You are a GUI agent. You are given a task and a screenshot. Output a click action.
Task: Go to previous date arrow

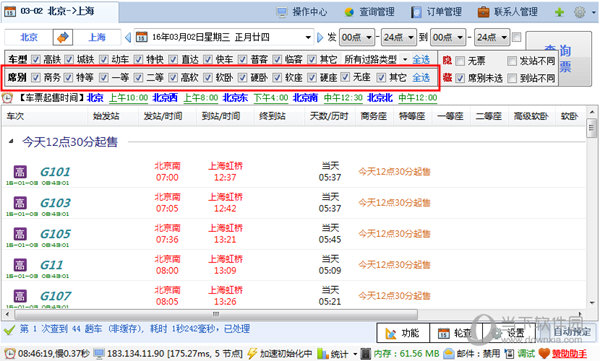pos(128,37)
